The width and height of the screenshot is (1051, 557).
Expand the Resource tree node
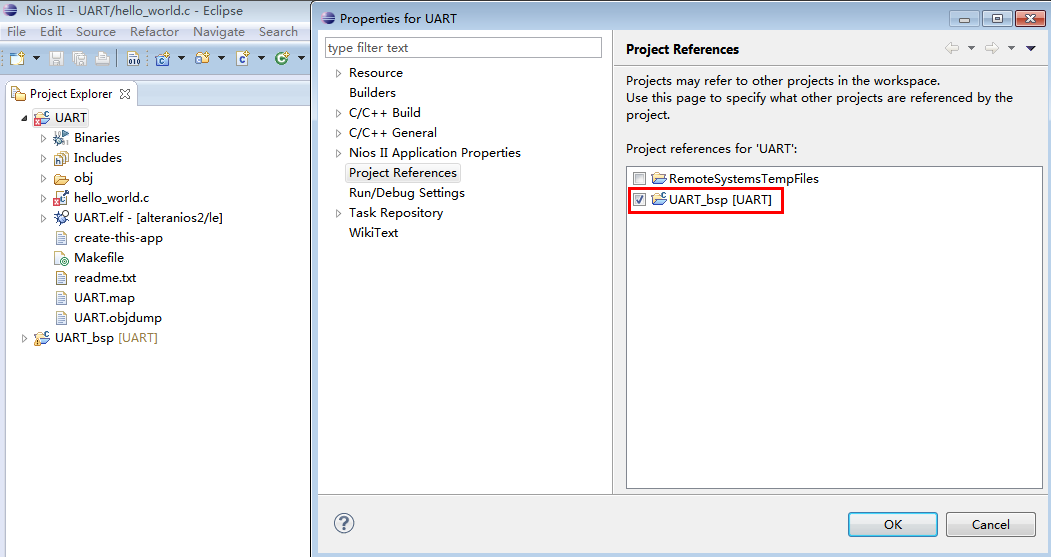pos(338,73)
